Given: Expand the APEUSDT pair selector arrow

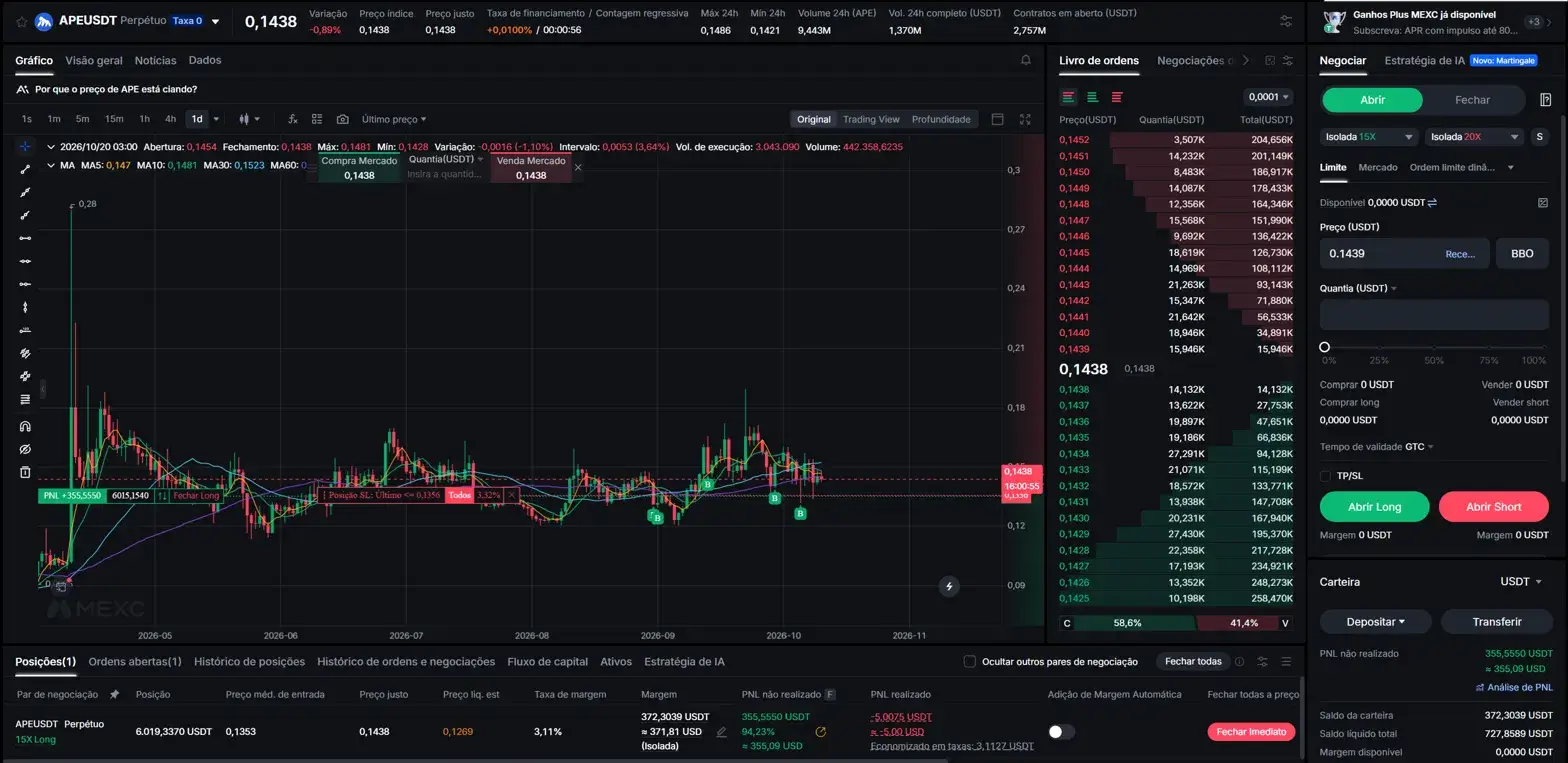Looking at the screenshot, I should [215, 21].
